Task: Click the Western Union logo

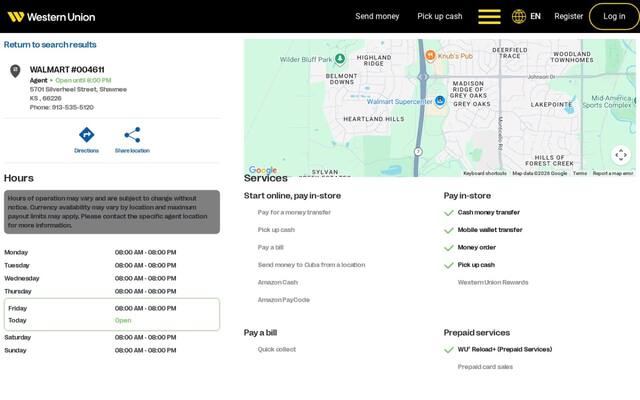Action: point(51,17)
